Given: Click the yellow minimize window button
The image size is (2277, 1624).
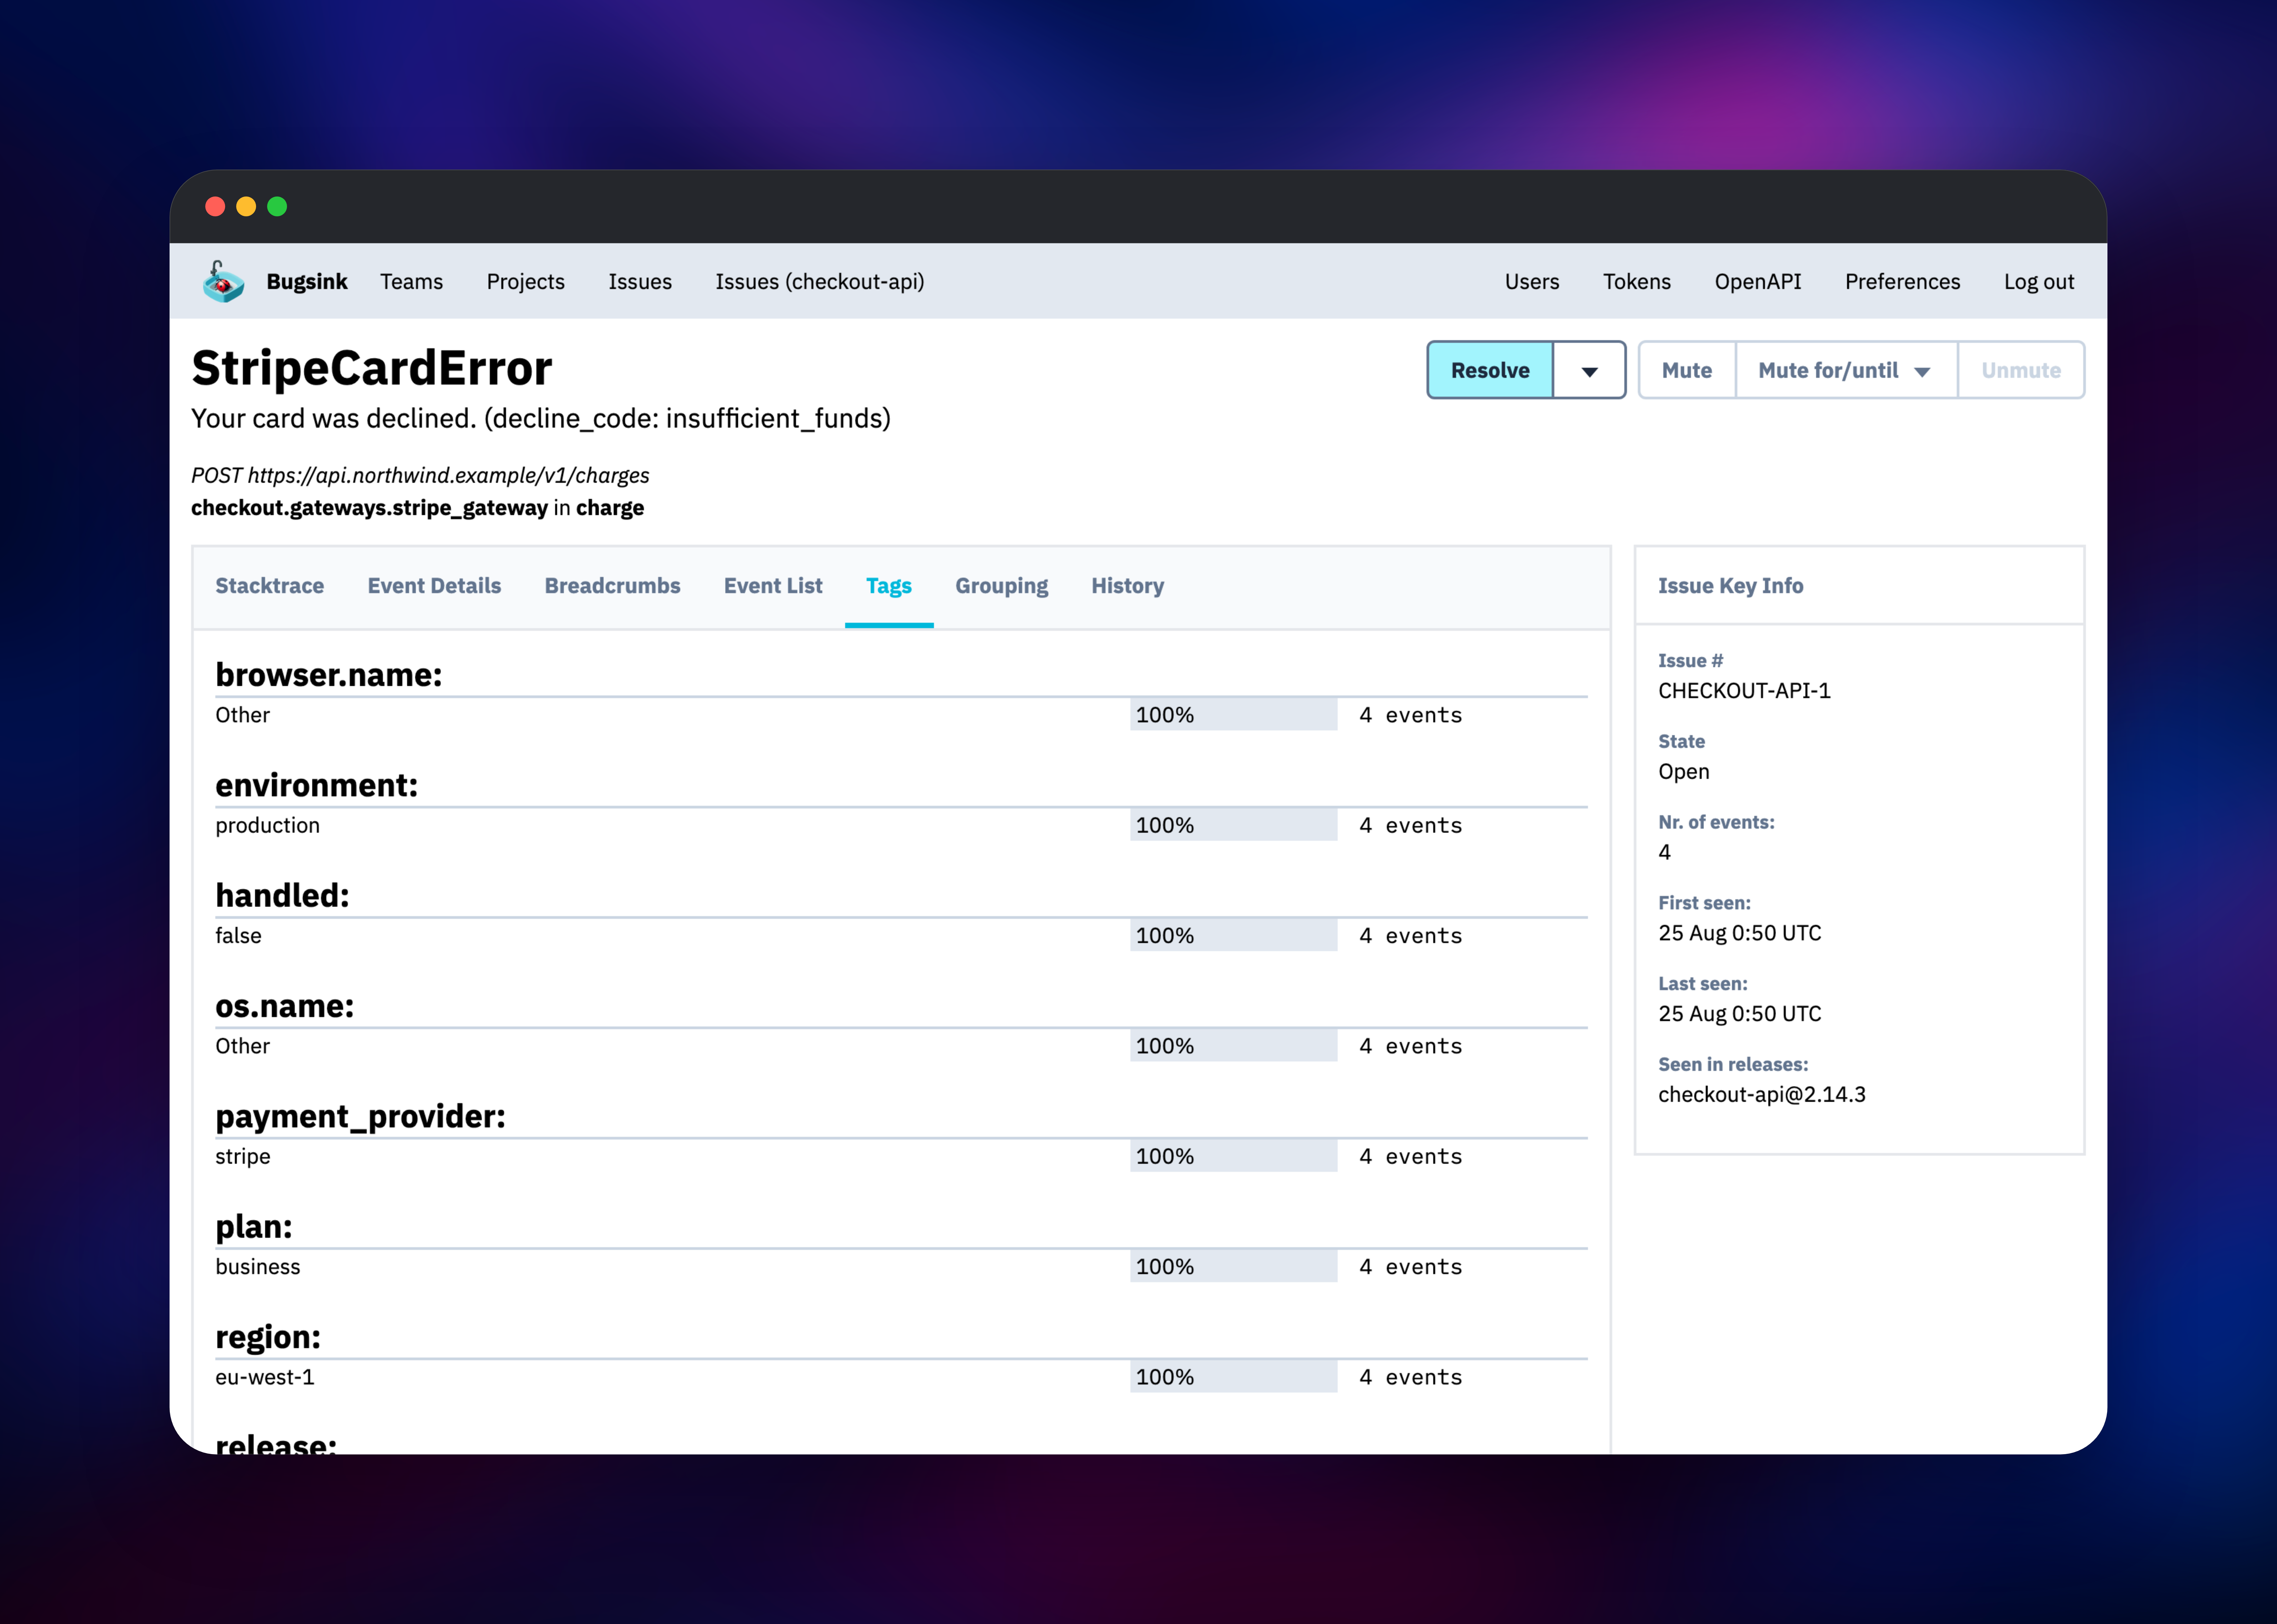Looking at the screenshot, I should [x=246, y=206].
